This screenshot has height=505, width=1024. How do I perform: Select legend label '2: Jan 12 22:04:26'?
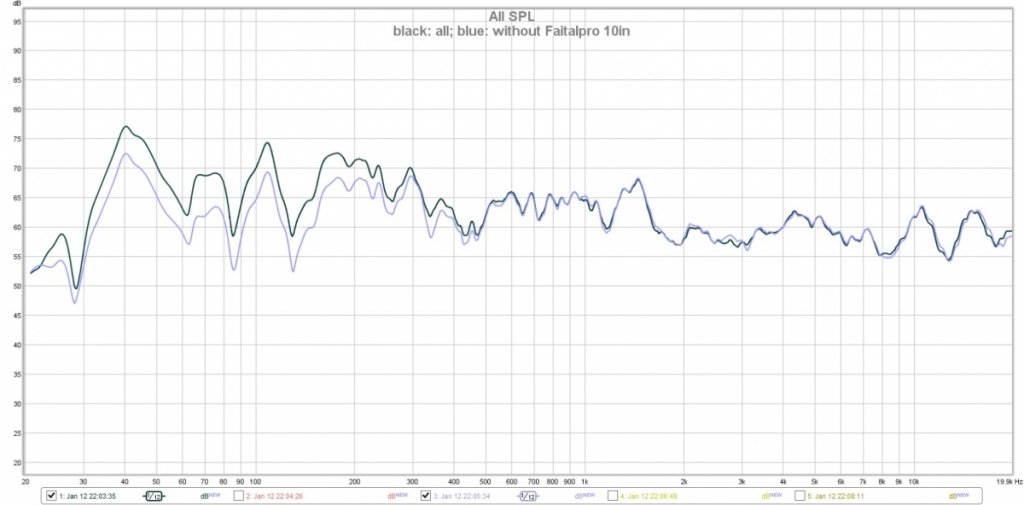pyautogui.click(x=274, y=497)
